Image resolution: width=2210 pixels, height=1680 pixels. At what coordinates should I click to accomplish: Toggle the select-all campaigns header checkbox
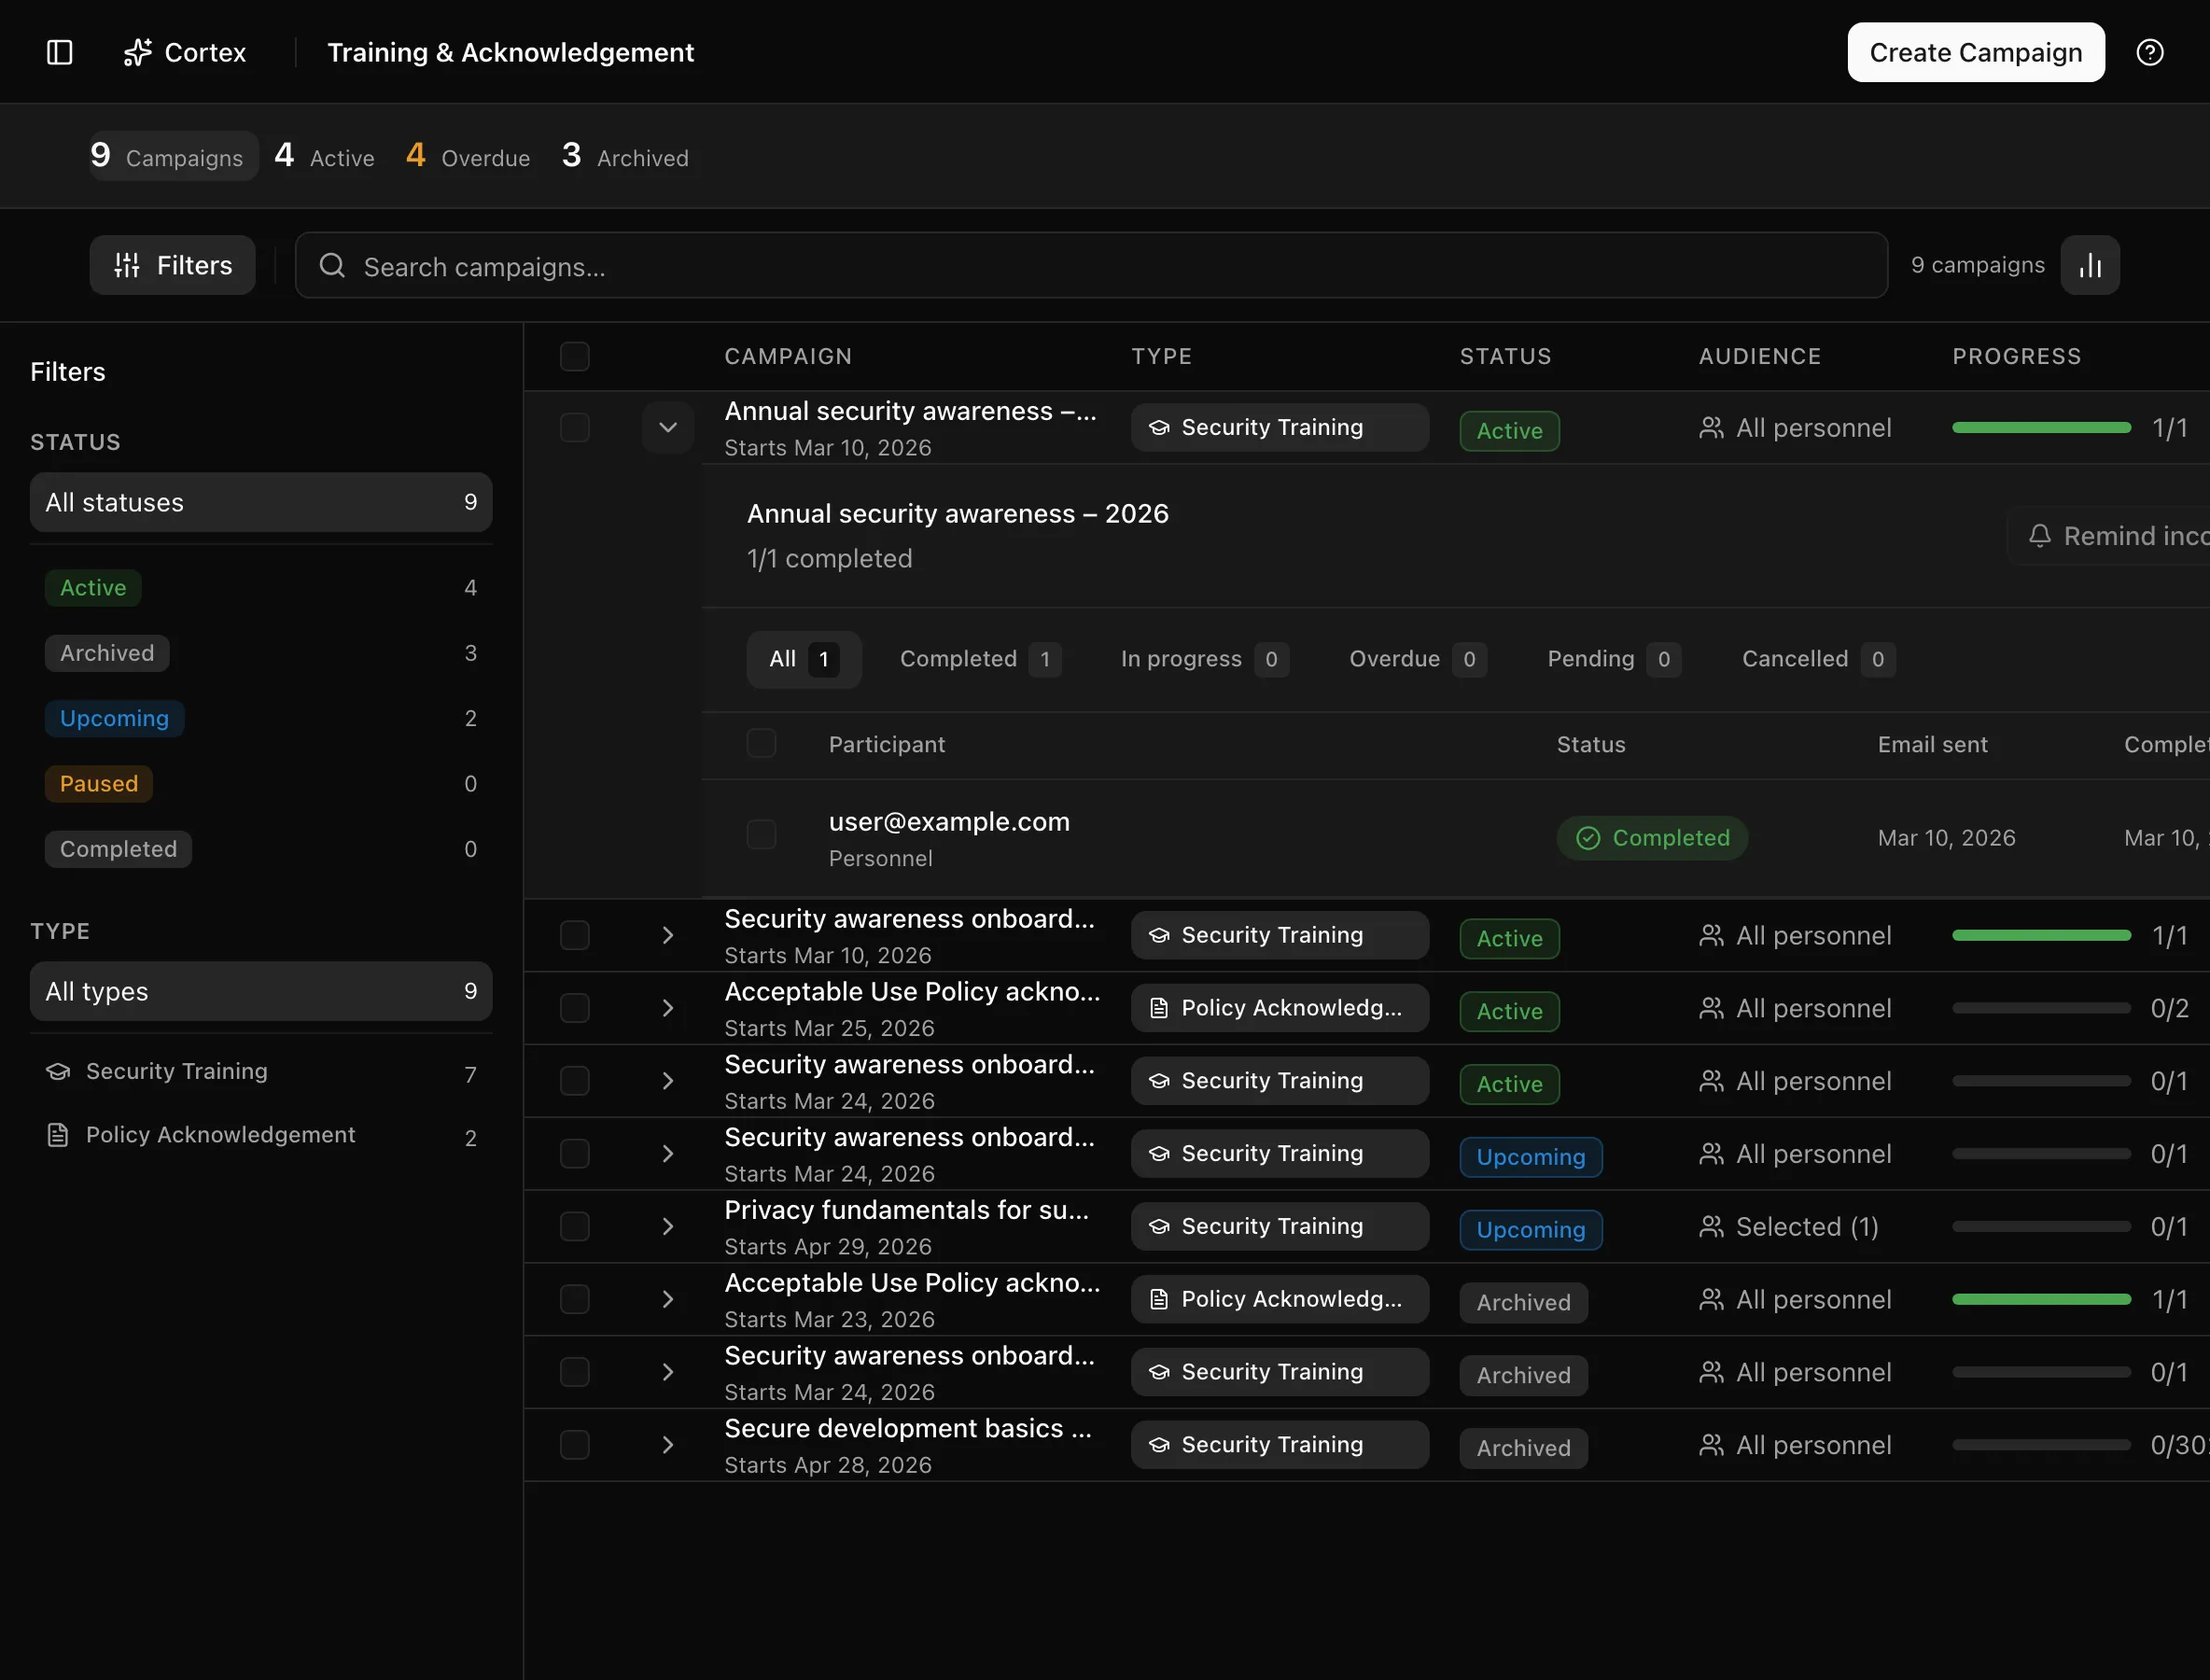574,356
